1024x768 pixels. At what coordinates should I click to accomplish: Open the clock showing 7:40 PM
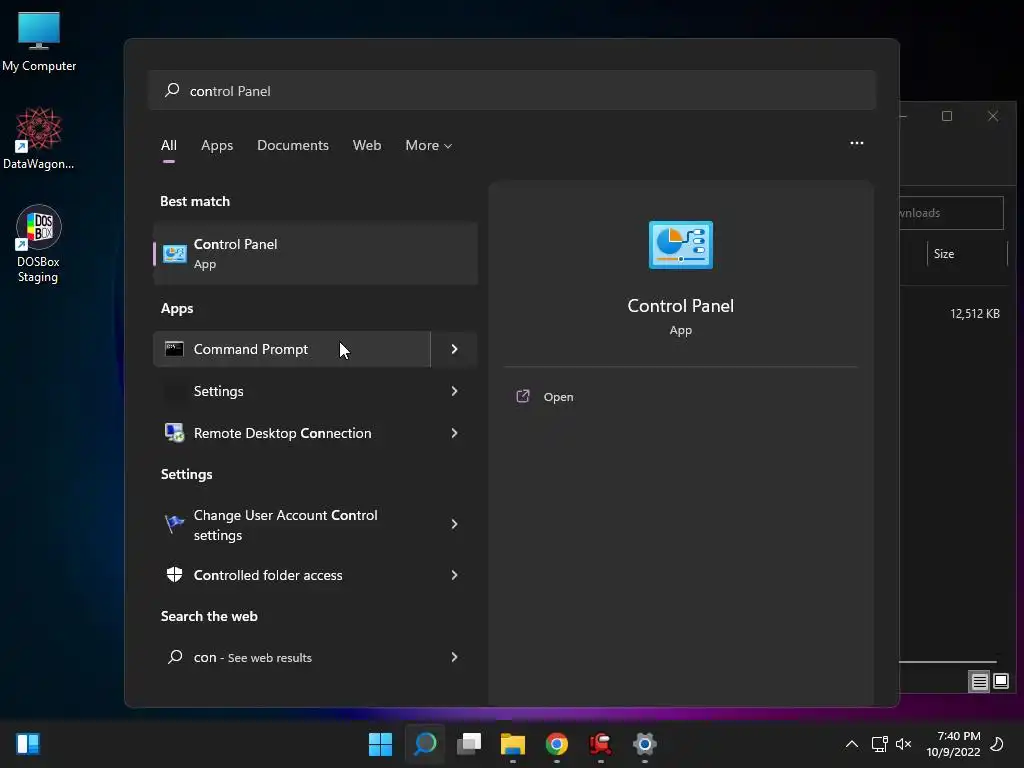[x=953, y=744]
